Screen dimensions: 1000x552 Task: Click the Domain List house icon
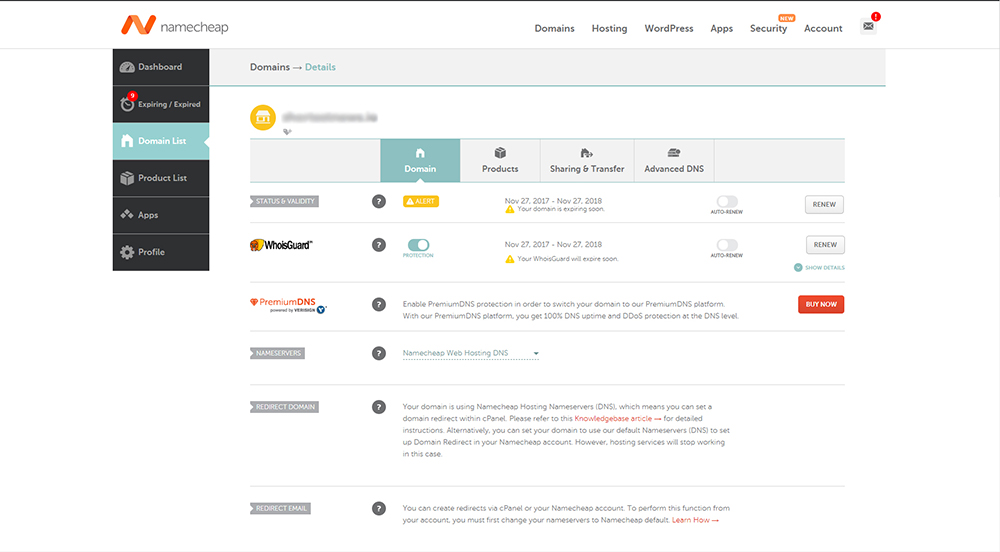127,141
